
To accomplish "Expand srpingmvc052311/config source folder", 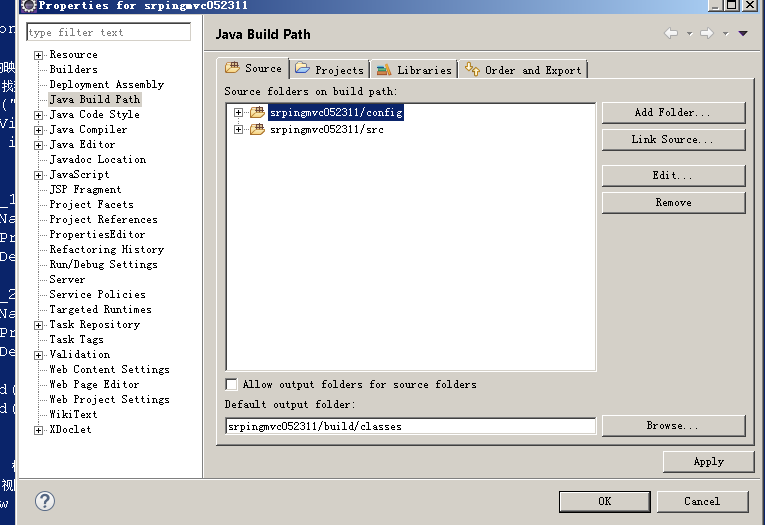I will coord(238,113).
